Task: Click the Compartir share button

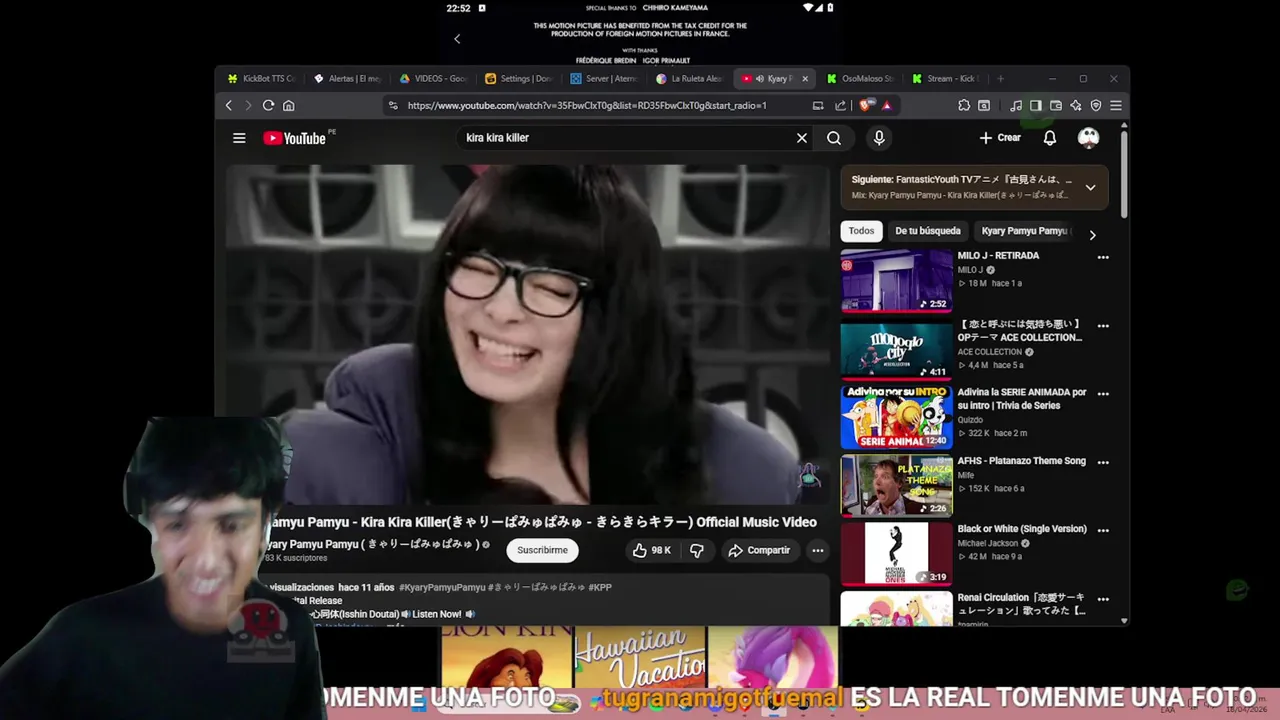Action: click(x=759, y=550)
